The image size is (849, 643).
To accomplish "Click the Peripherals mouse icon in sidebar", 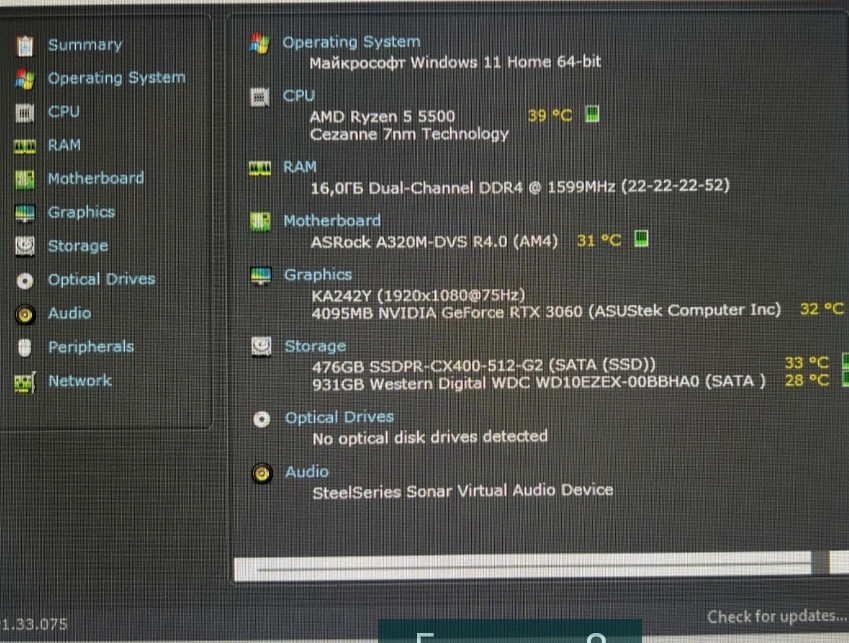I will tap(26, 348).
